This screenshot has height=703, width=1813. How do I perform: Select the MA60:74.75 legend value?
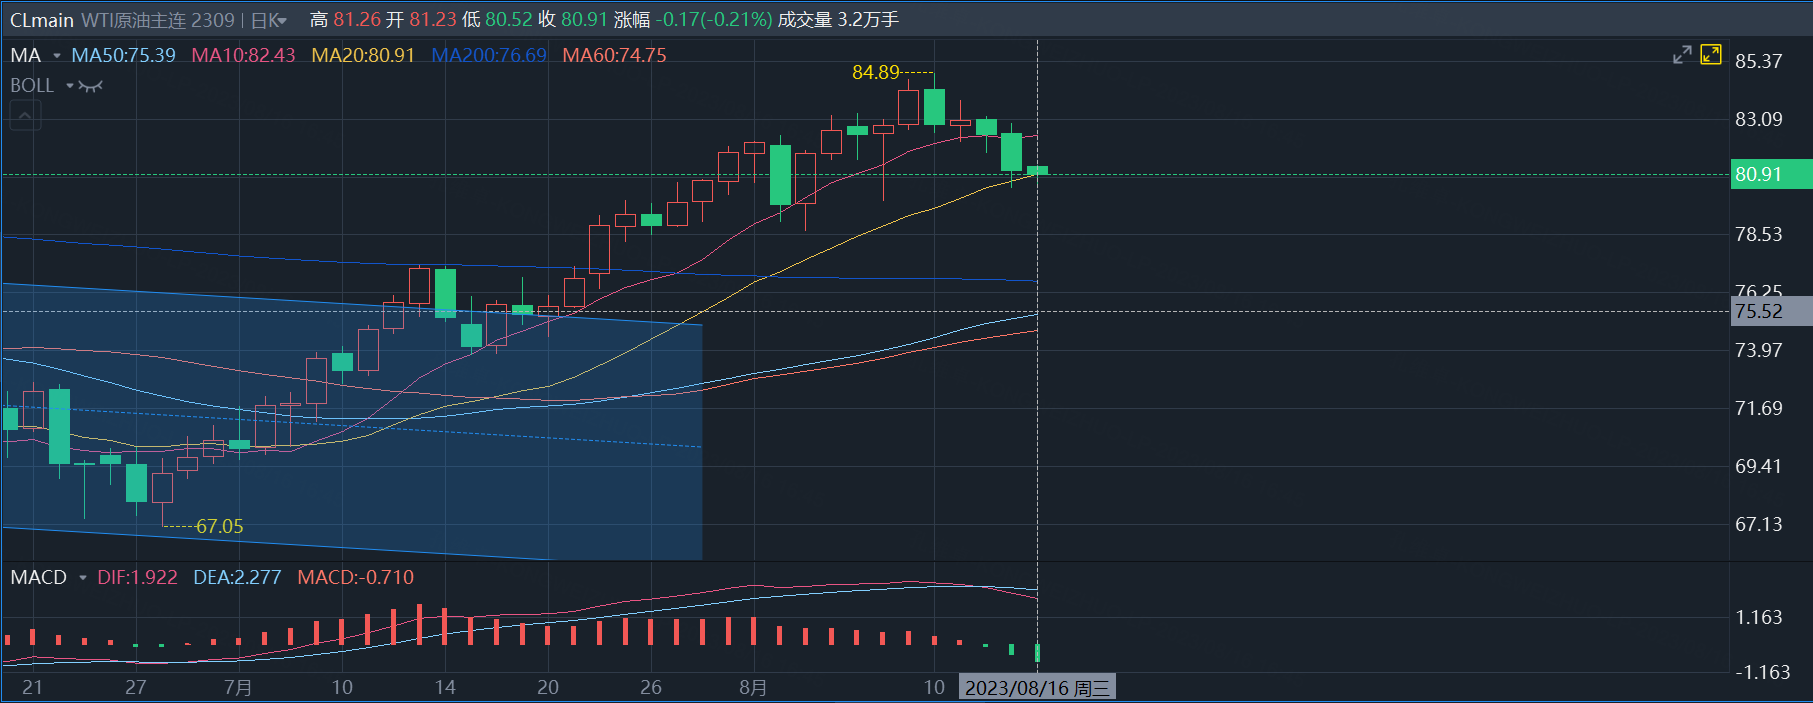coord(614,56)
